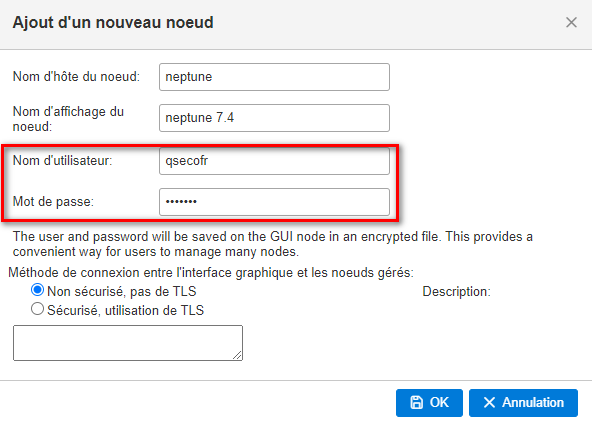Select Sécurisé, utilisation de TLS radio
The height and width of the screenshot is (421, 592).
coord(37,309)
